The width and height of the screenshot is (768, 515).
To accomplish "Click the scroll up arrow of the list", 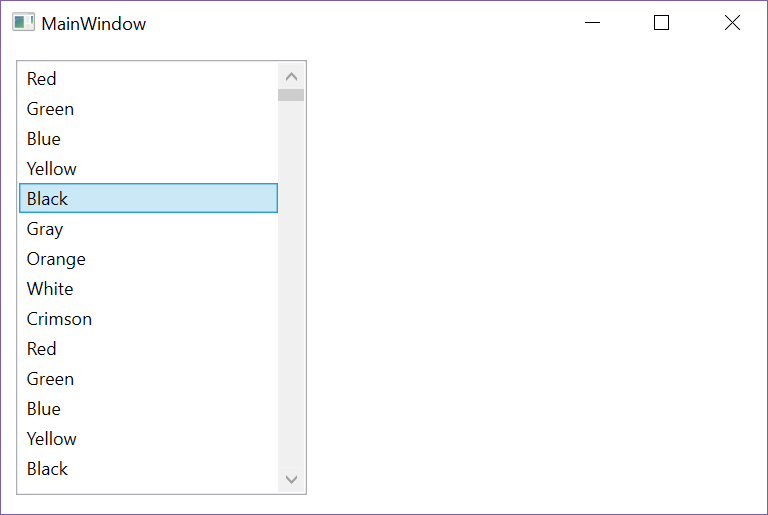I will 291,76.
